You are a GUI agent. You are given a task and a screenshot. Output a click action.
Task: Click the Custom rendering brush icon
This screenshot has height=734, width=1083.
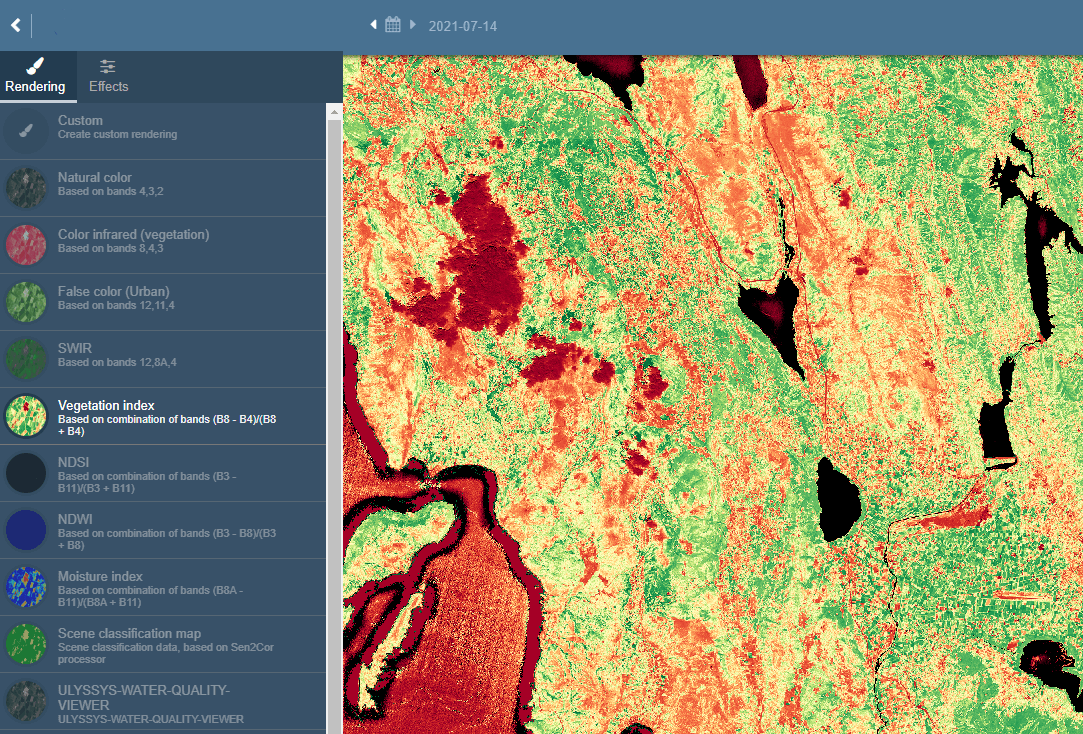click(x=26, y=131)
